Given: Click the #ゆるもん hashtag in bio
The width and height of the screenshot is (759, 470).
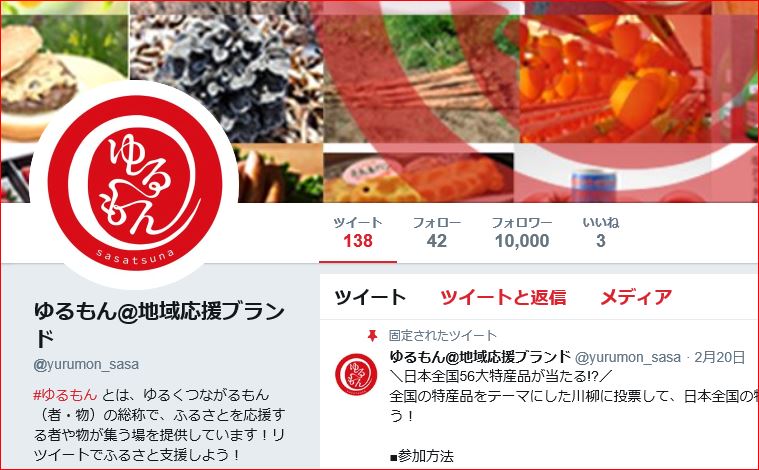Looking at the screenshot, I should (x=65, y=395).
